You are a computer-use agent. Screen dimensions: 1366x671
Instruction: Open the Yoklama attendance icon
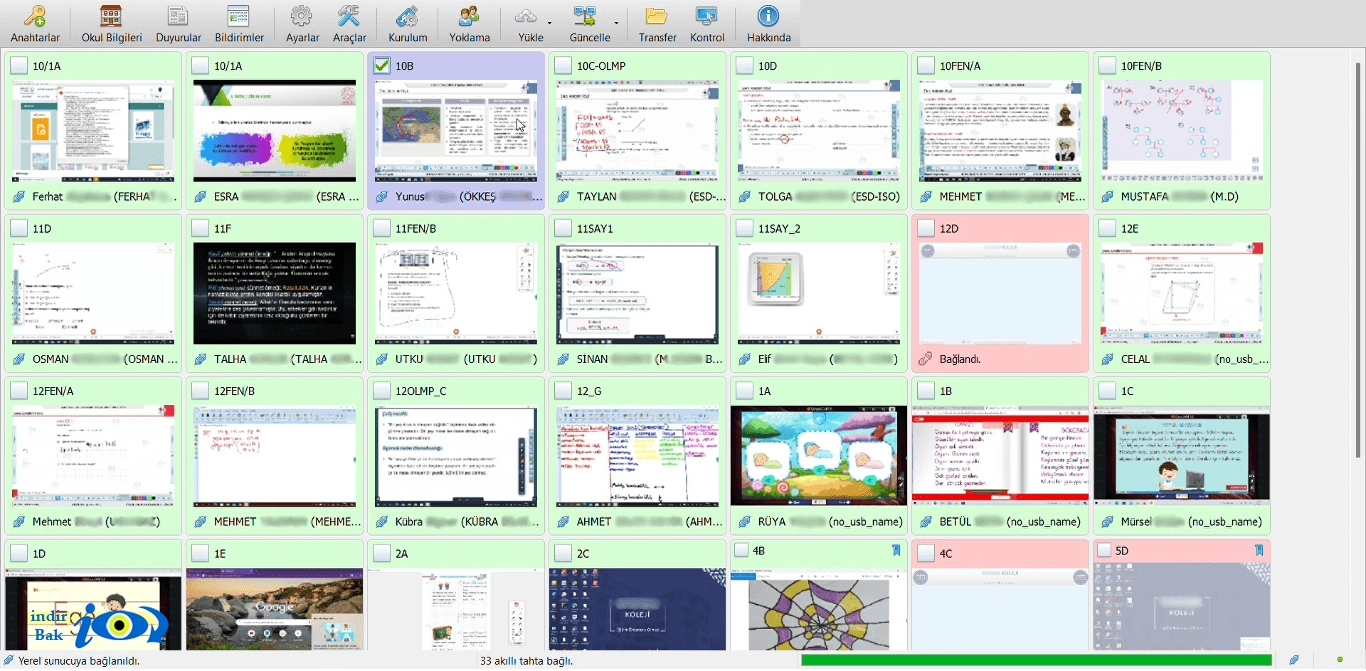tap(469, 24)
